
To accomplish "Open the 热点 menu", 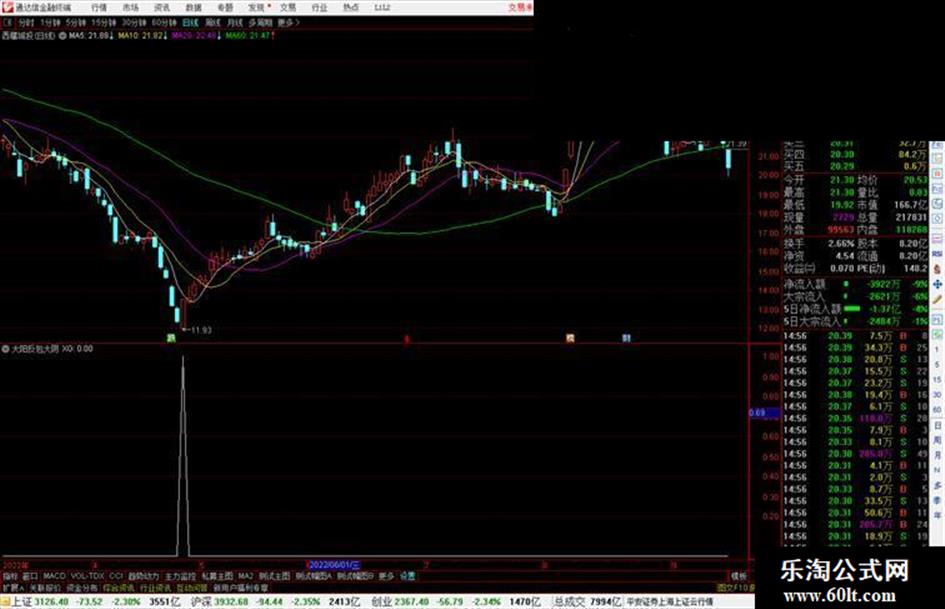I will [x=351, y=7].
